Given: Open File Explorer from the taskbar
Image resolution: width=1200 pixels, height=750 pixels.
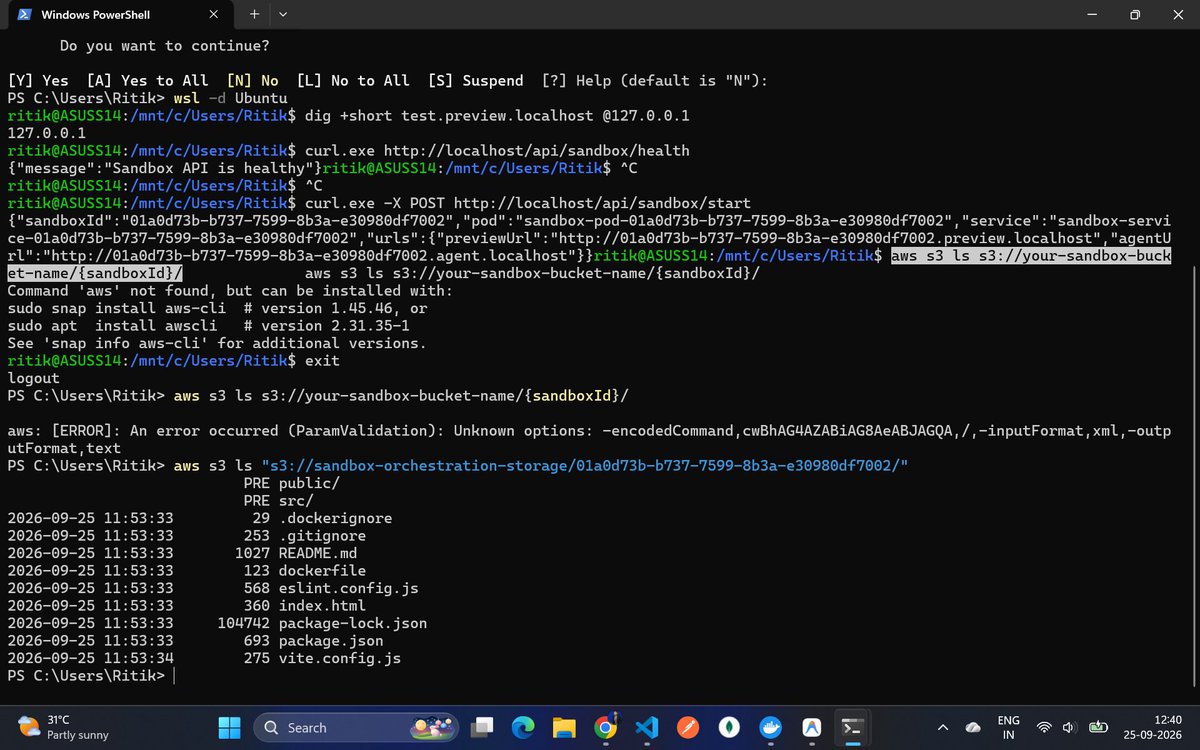Looking at the screenshot, I should tap(565, 727).
